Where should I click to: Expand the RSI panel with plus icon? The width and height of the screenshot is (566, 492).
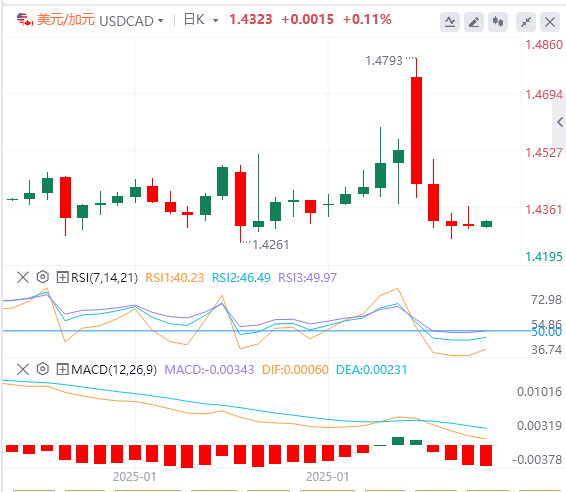(62, 277)
